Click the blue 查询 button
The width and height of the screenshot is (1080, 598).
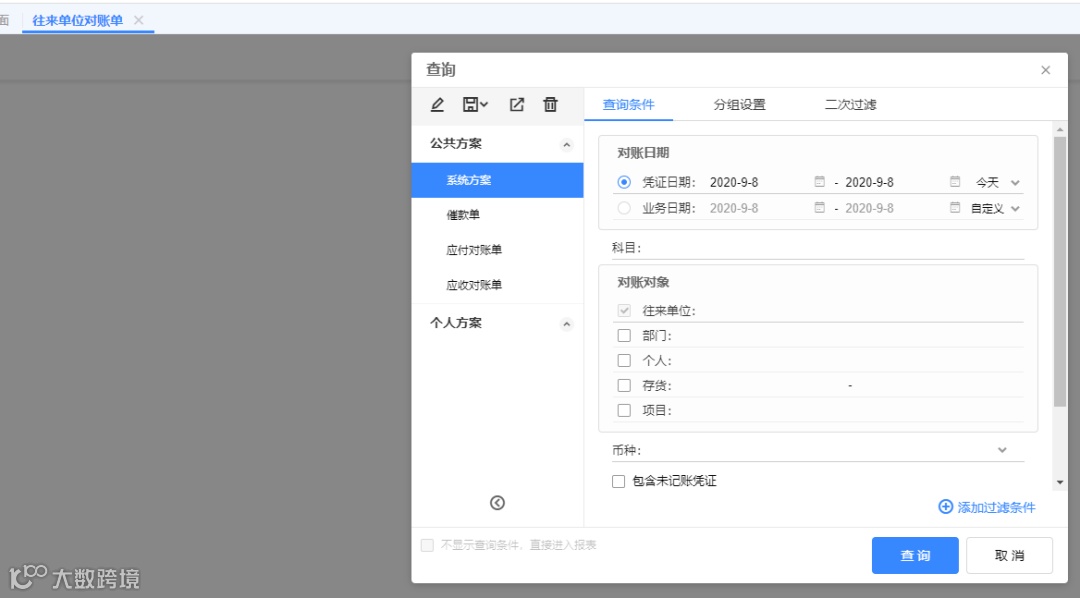[x=915, y=555]
